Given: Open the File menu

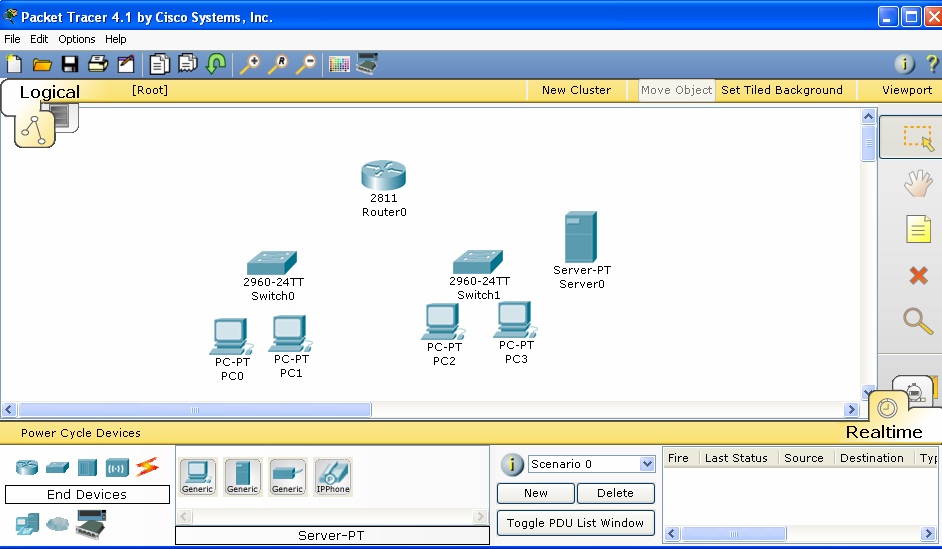Looking at the screenshot, I should tap(12, 39).
